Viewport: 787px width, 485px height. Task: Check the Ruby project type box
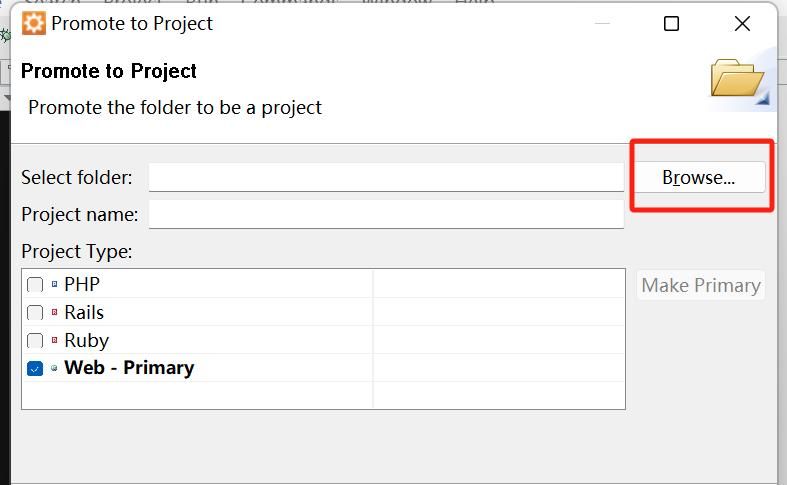(35, 341)
